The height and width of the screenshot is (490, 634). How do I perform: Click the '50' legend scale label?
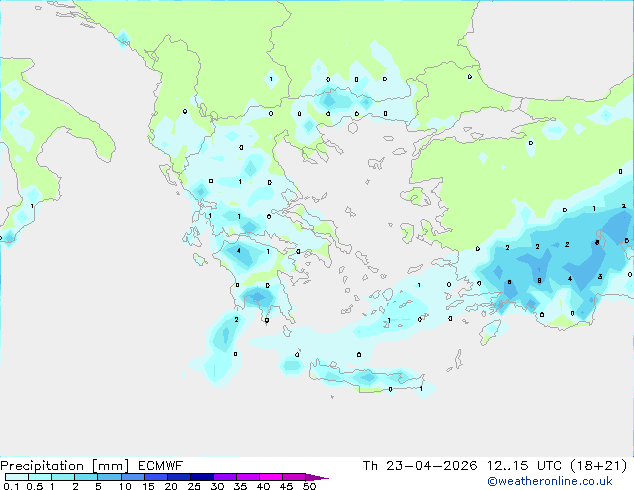pyautogui.click(x=309, y=486)
